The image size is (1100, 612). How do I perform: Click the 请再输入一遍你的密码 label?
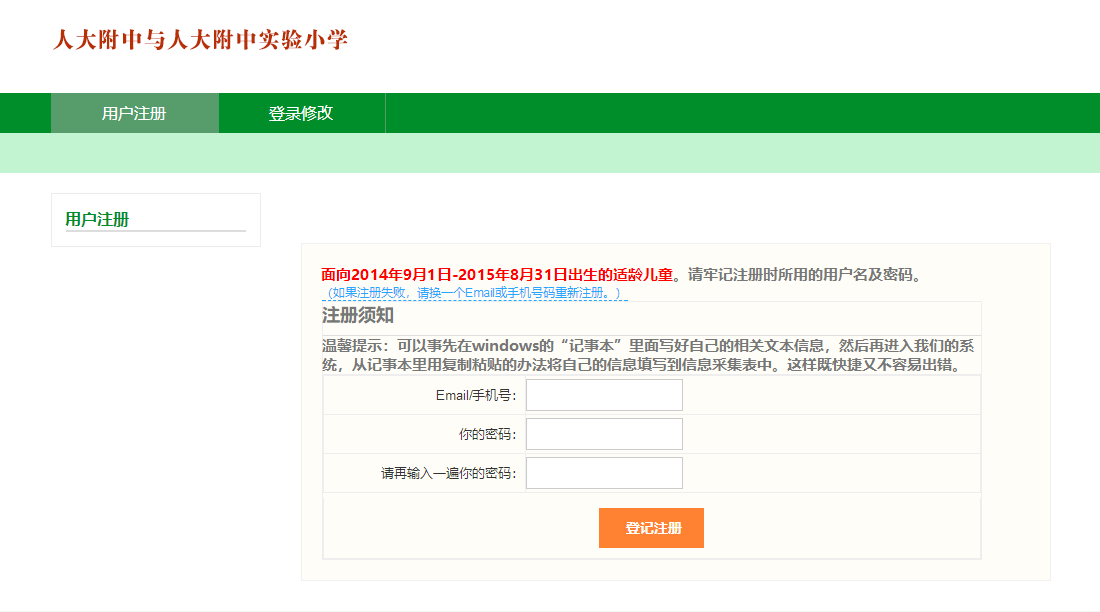click(x=448, y=473)
